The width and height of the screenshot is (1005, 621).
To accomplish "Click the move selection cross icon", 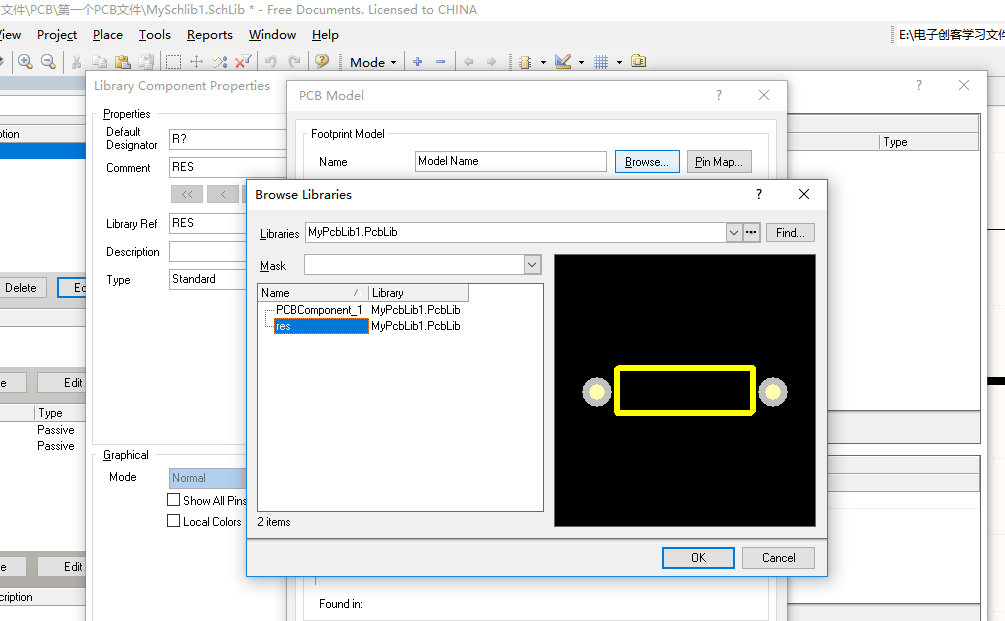I will pyautogui.click(x=197, y=62).
